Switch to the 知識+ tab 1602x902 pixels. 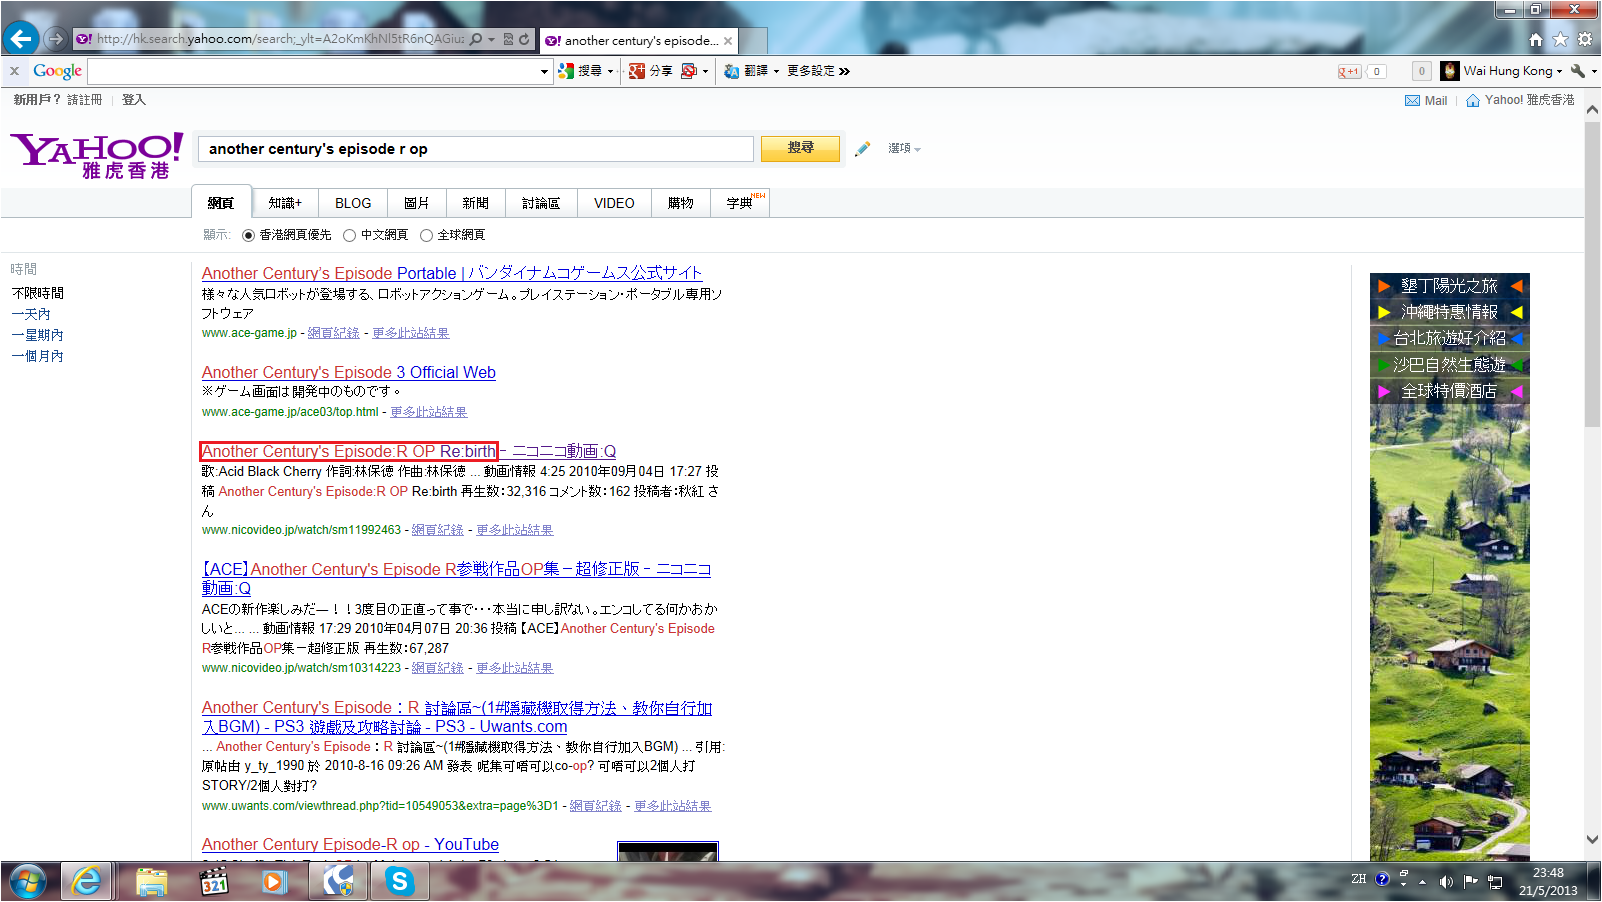(x=285, y=203)
